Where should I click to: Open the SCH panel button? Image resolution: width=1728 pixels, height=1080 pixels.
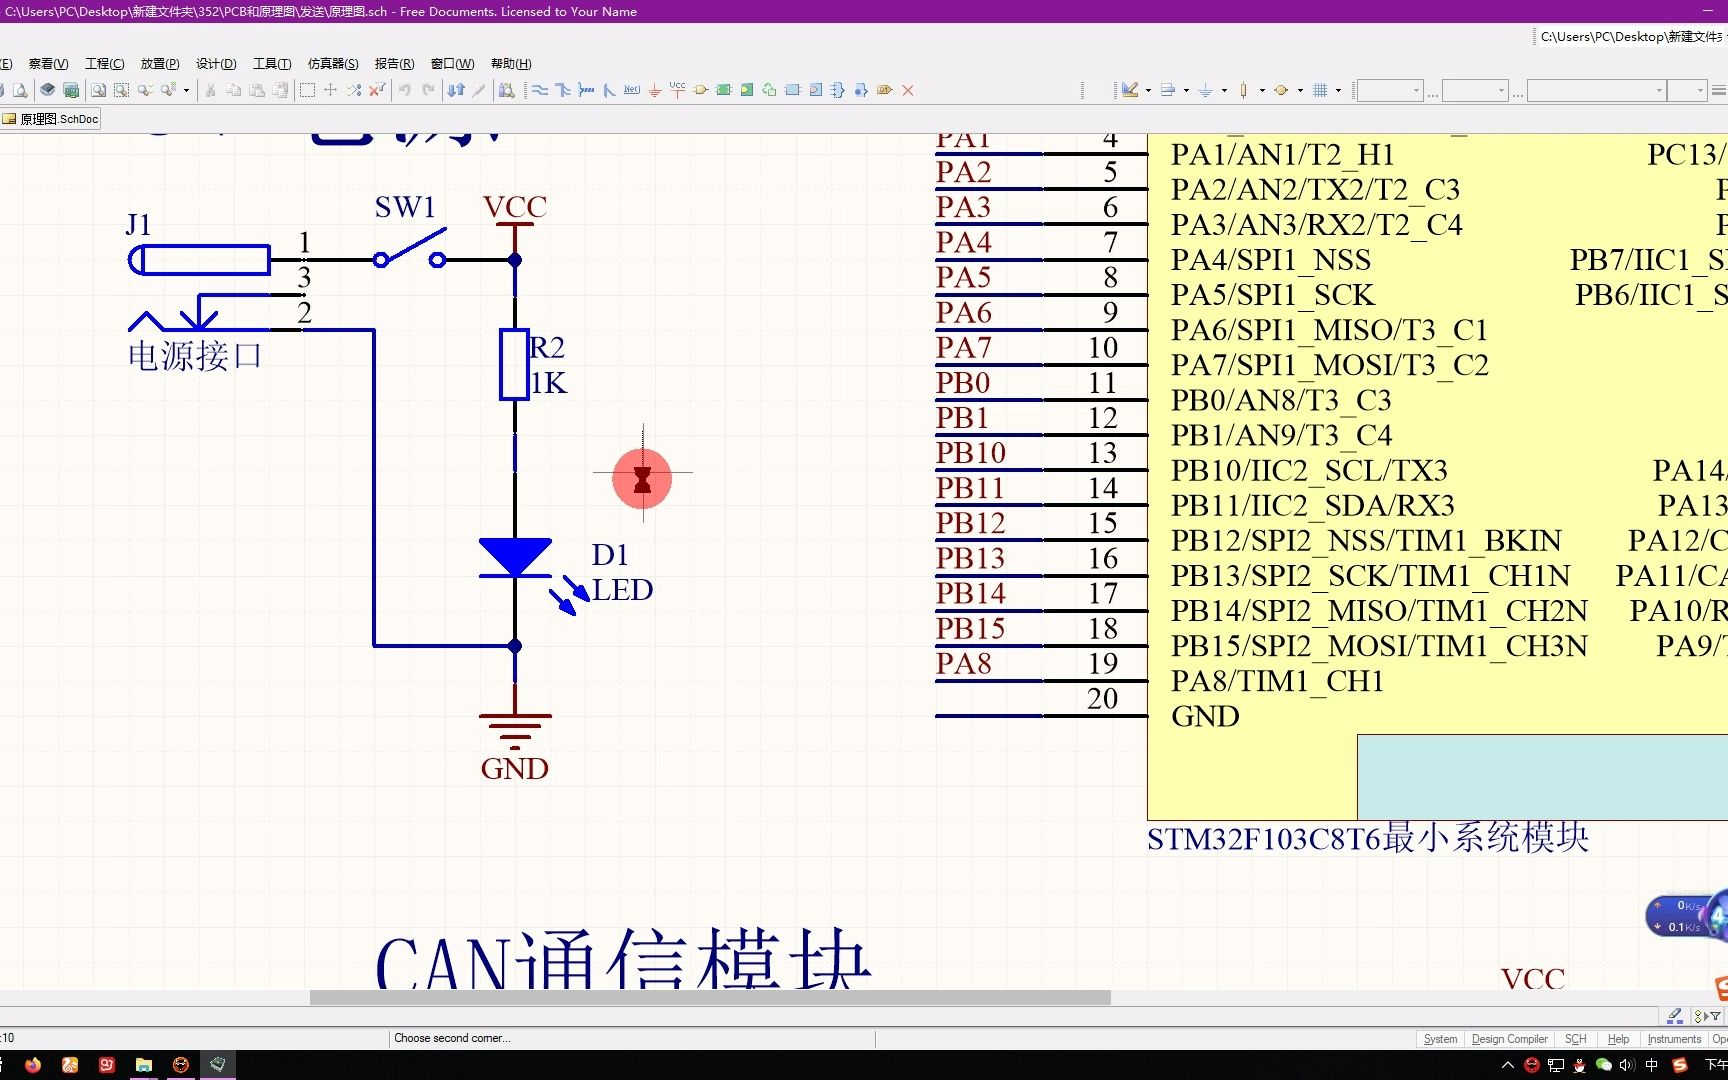(x=1575, y=1038)
